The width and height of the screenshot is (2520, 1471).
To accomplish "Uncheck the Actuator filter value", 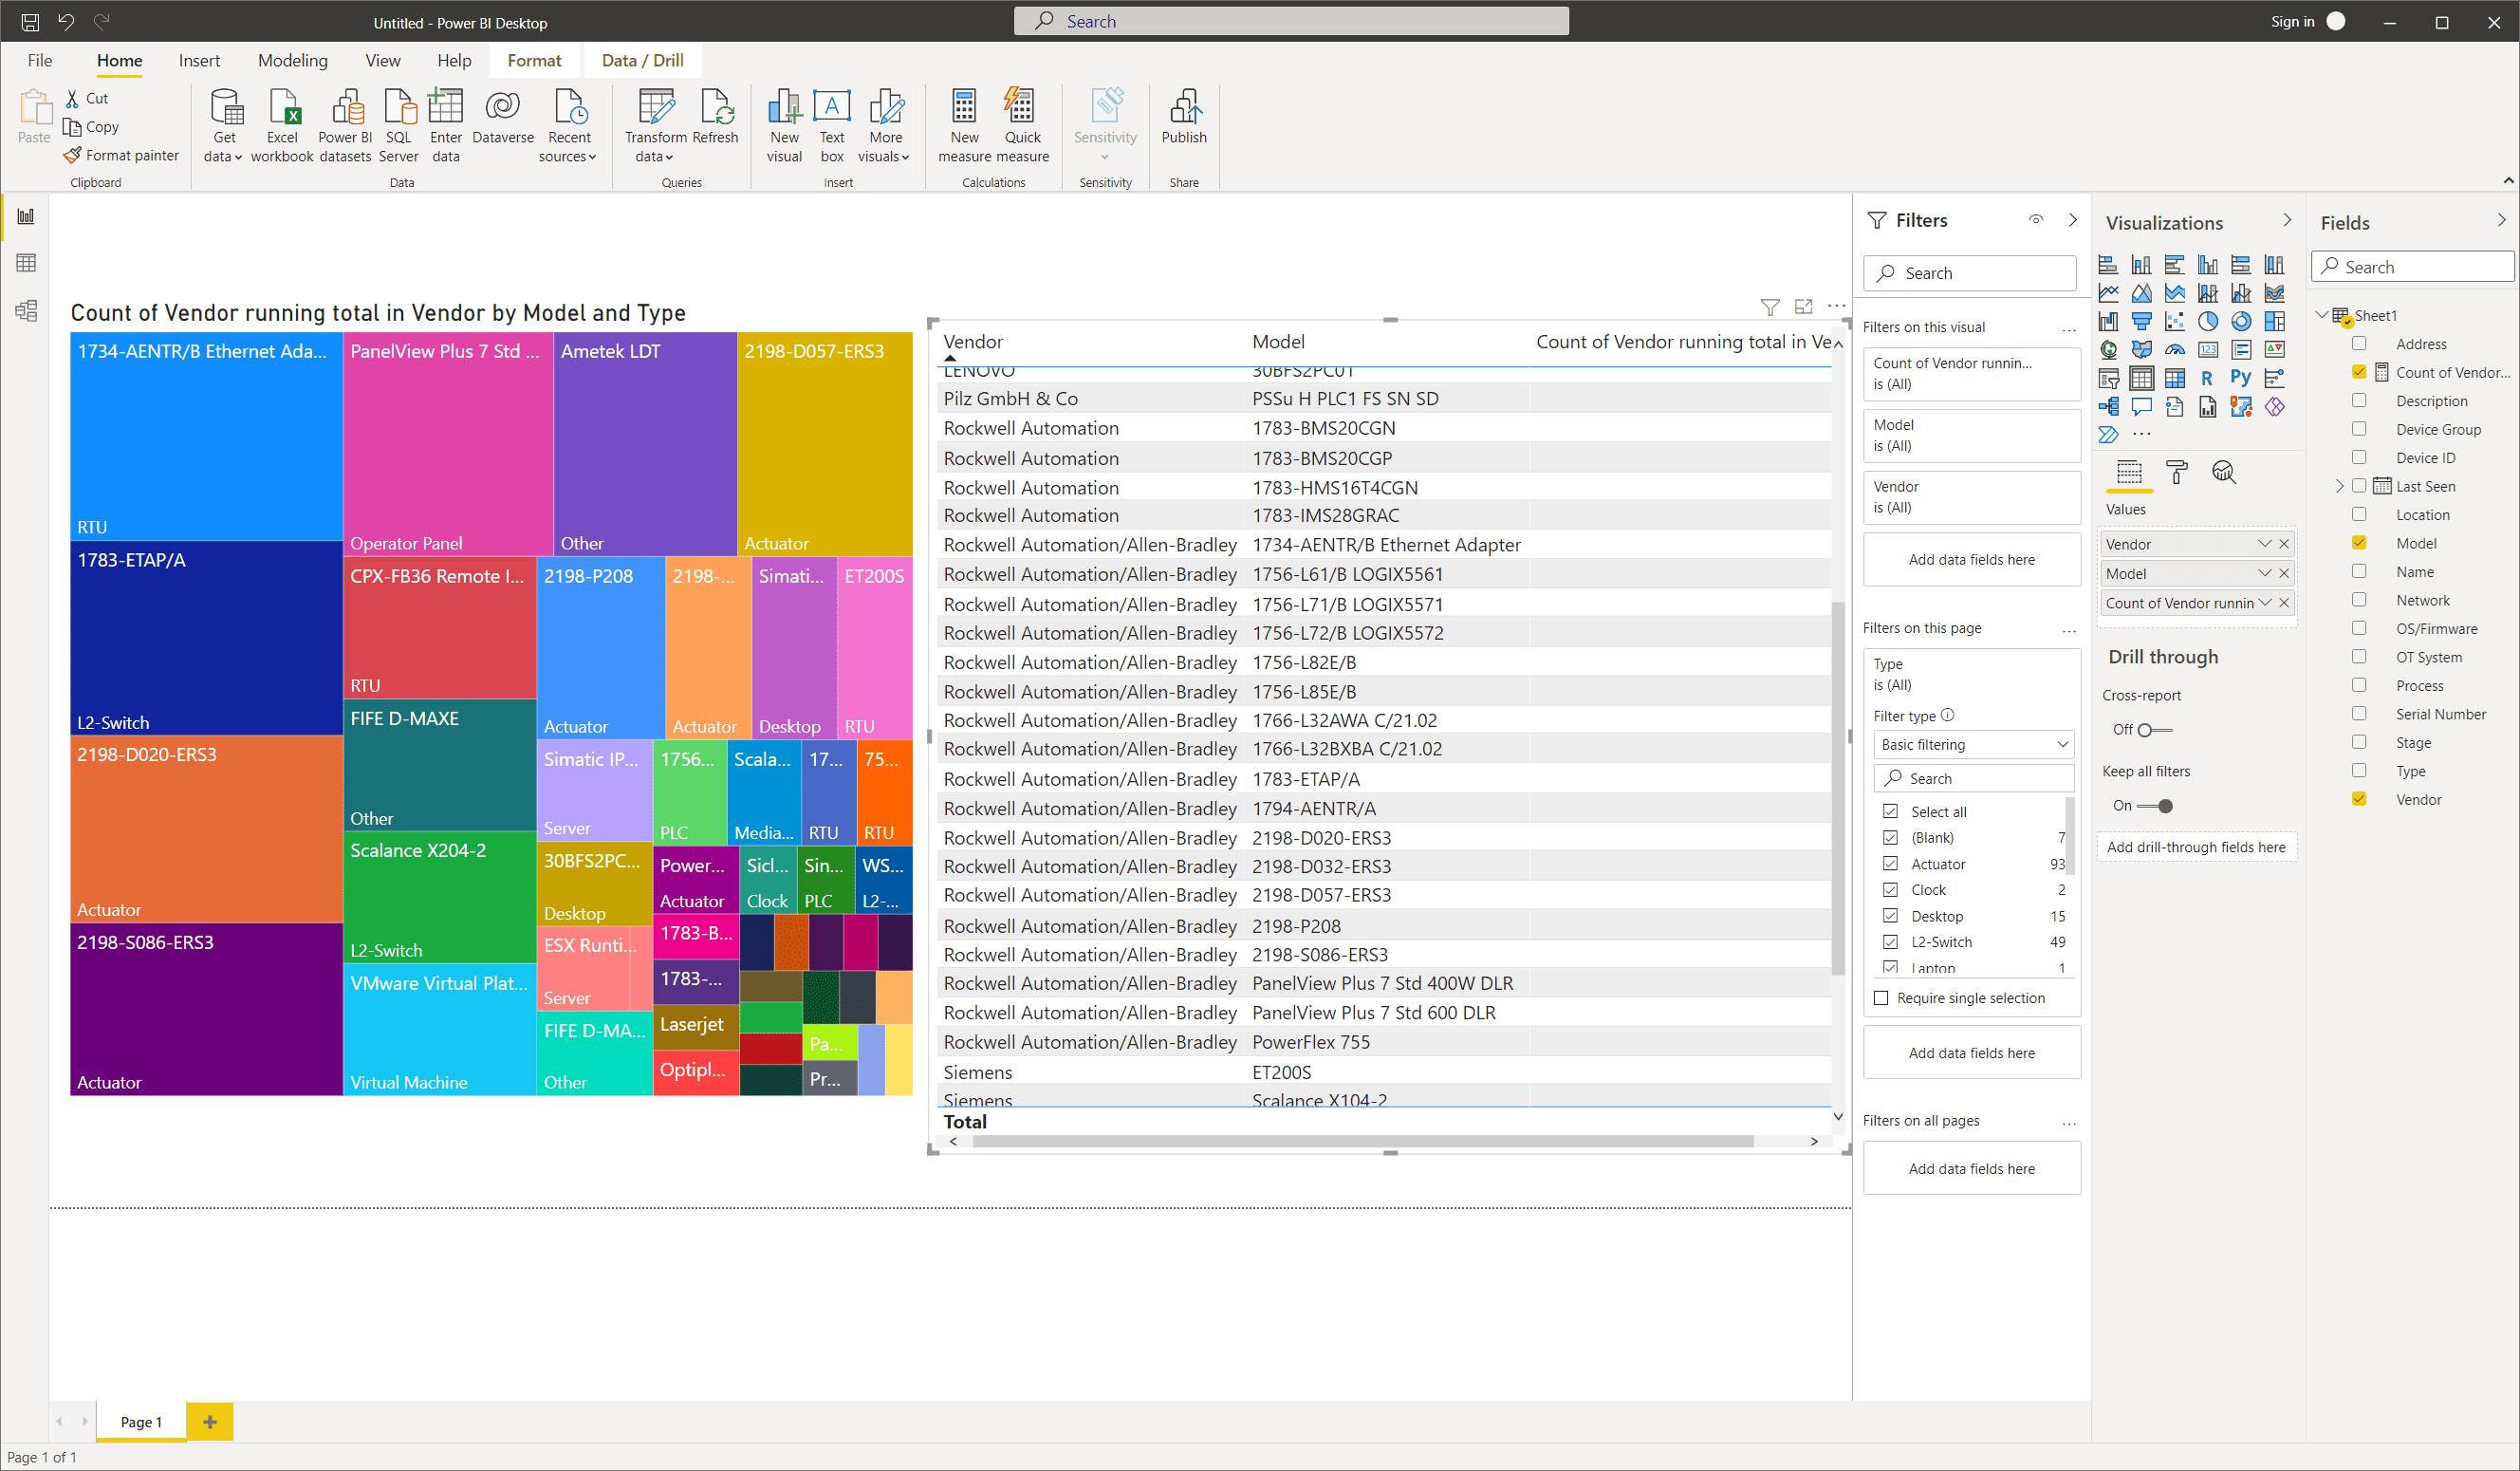I will tap(1890, 863).
